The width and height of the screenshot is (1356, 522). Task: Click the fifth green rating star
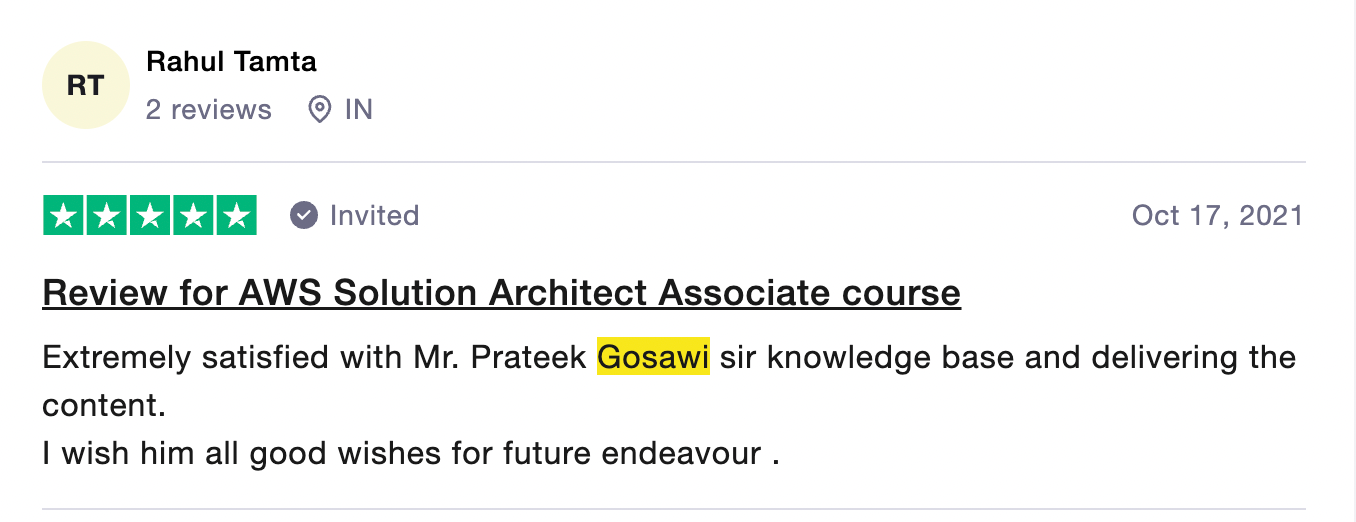click(236, 216)
